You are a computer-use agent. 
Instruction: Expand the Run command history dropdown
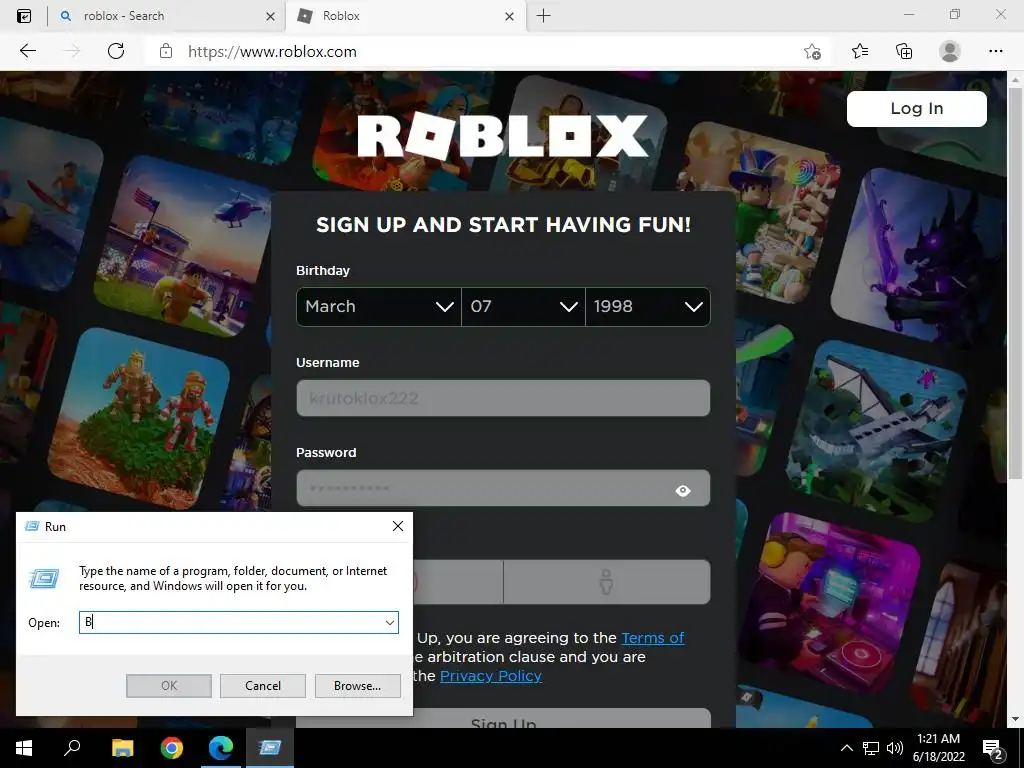tap(390, 622)
